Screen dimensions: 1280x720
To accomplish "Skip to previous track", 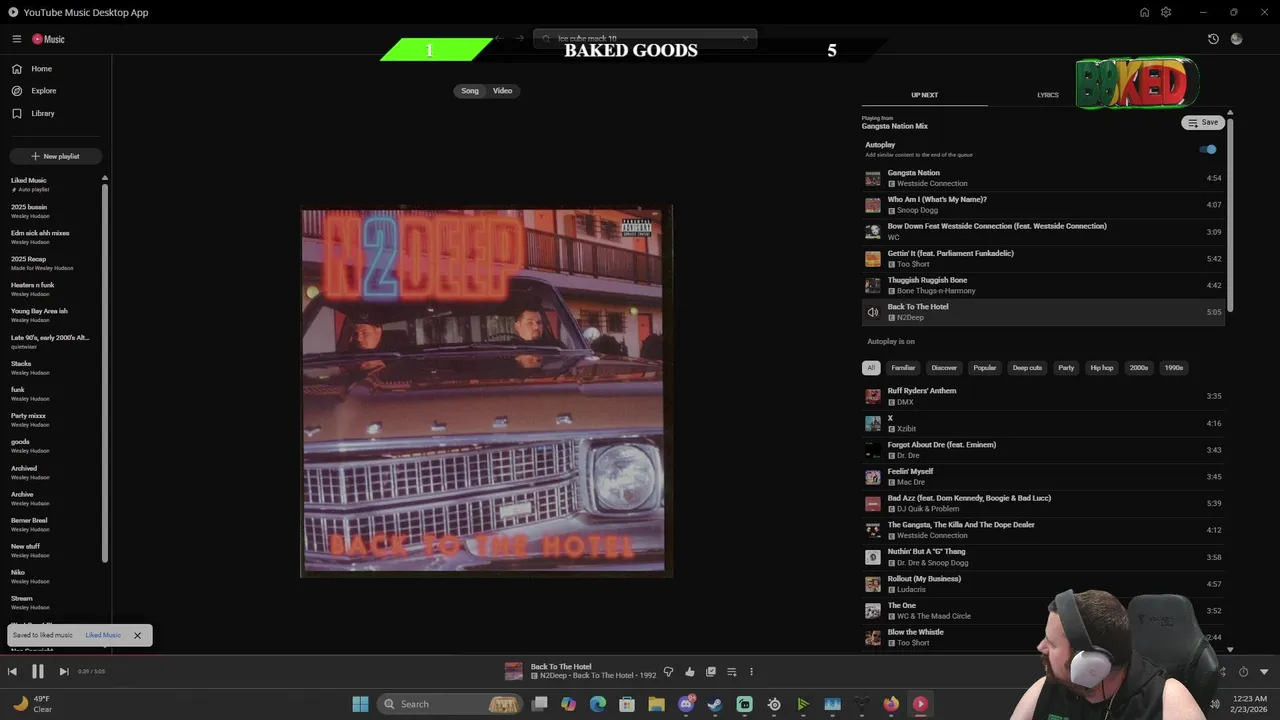I will click(x=12, y=672).
